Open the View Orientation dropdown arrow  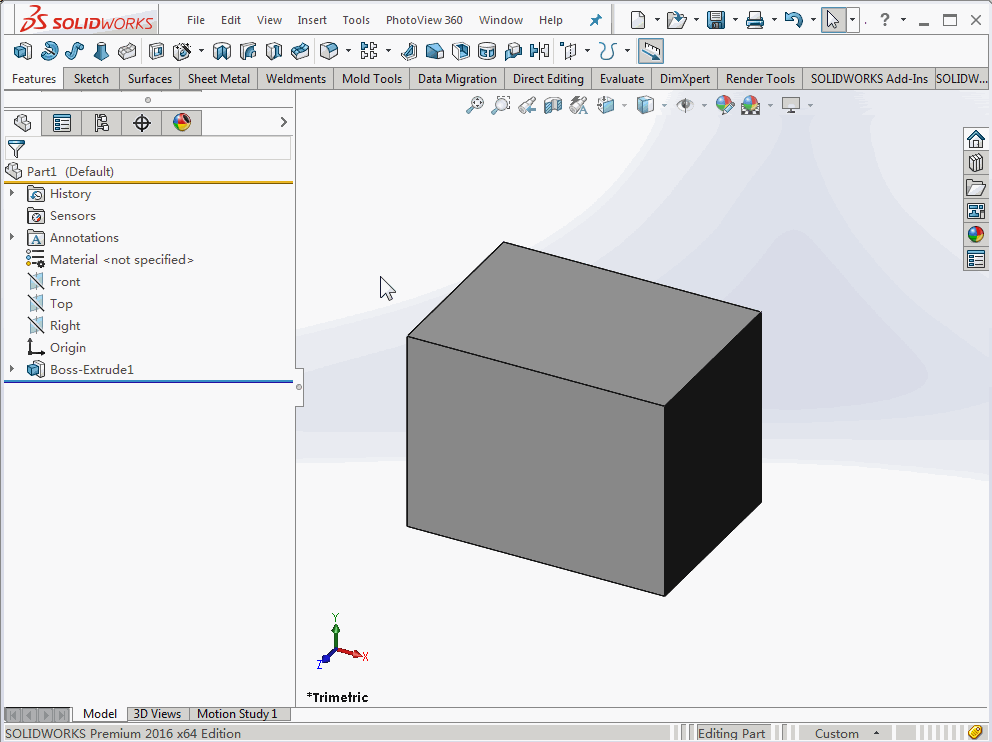tap(624, 105)
